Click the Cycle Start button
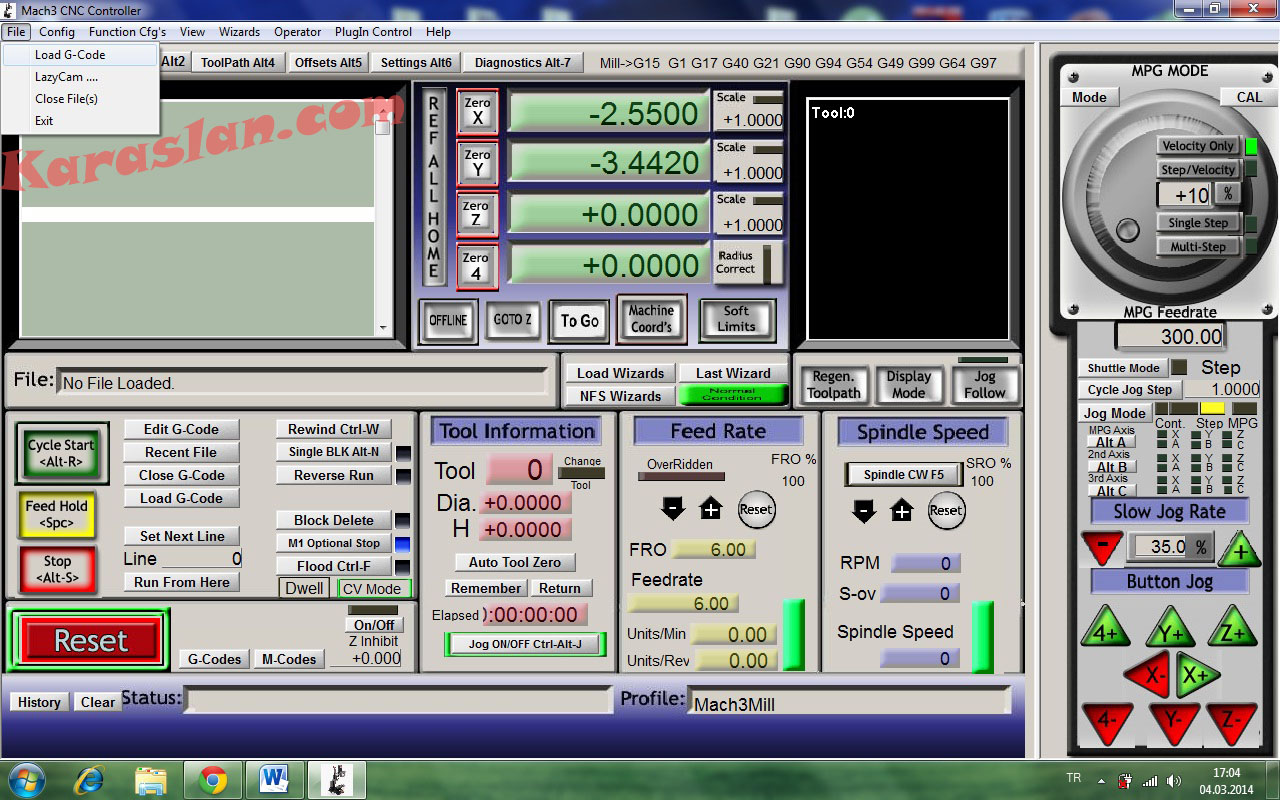This screenshot has height=800, width=1280. [61, 453]
